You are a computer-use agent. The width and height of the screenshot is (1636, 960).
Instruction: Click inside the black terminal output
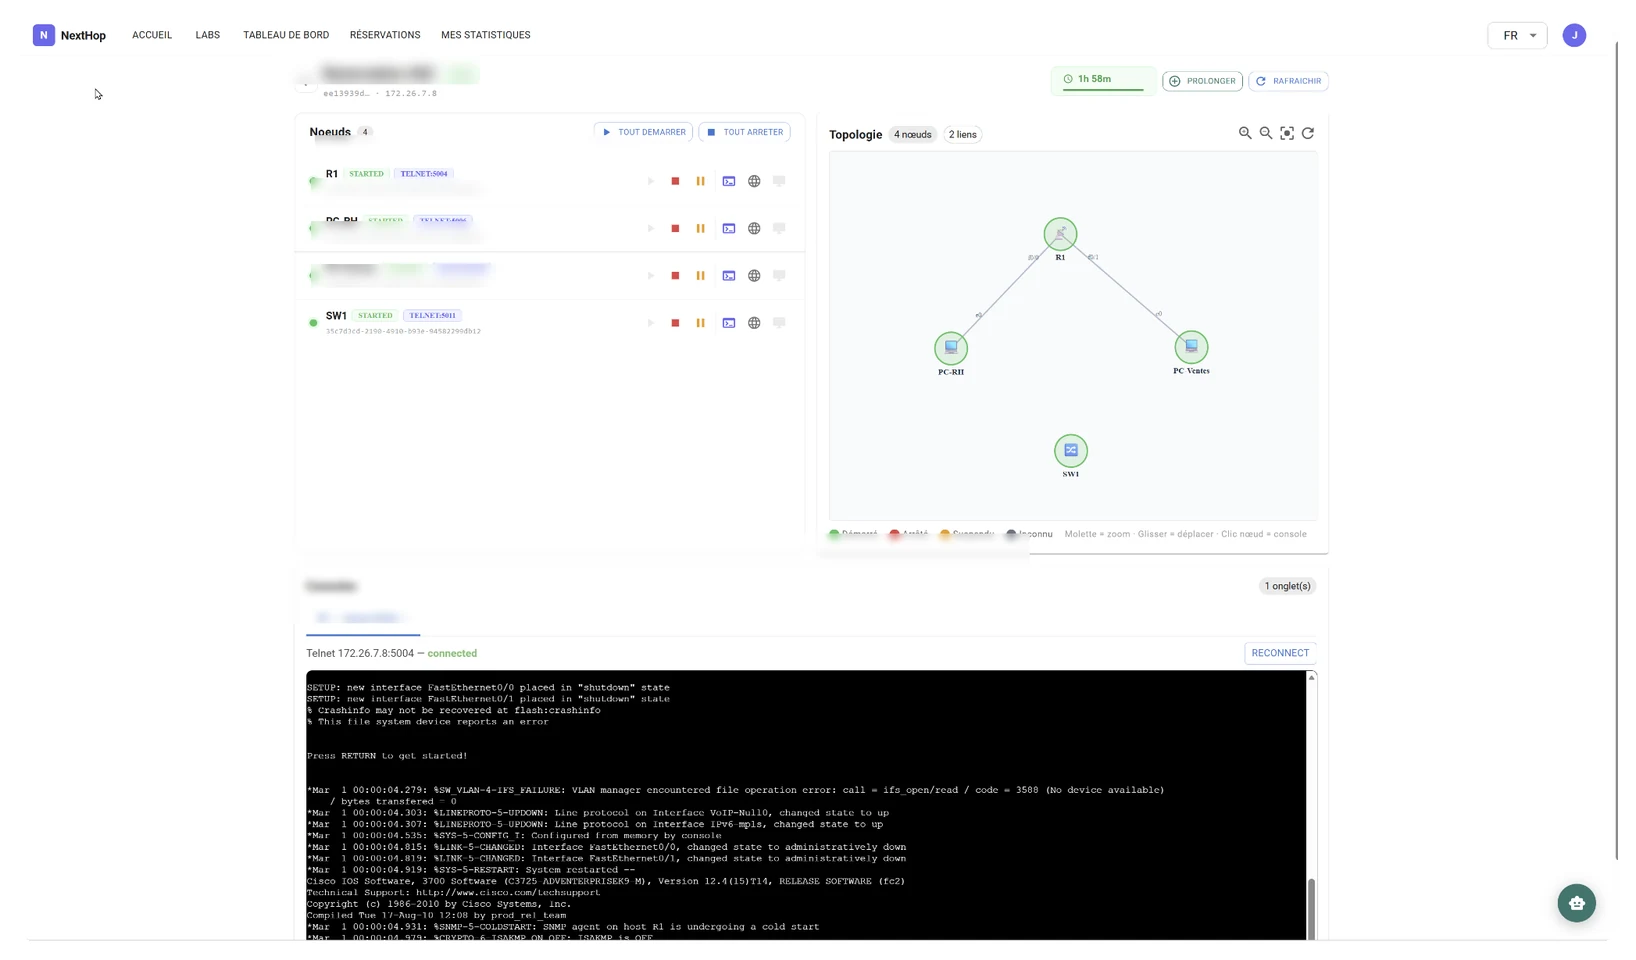point(806,806)
